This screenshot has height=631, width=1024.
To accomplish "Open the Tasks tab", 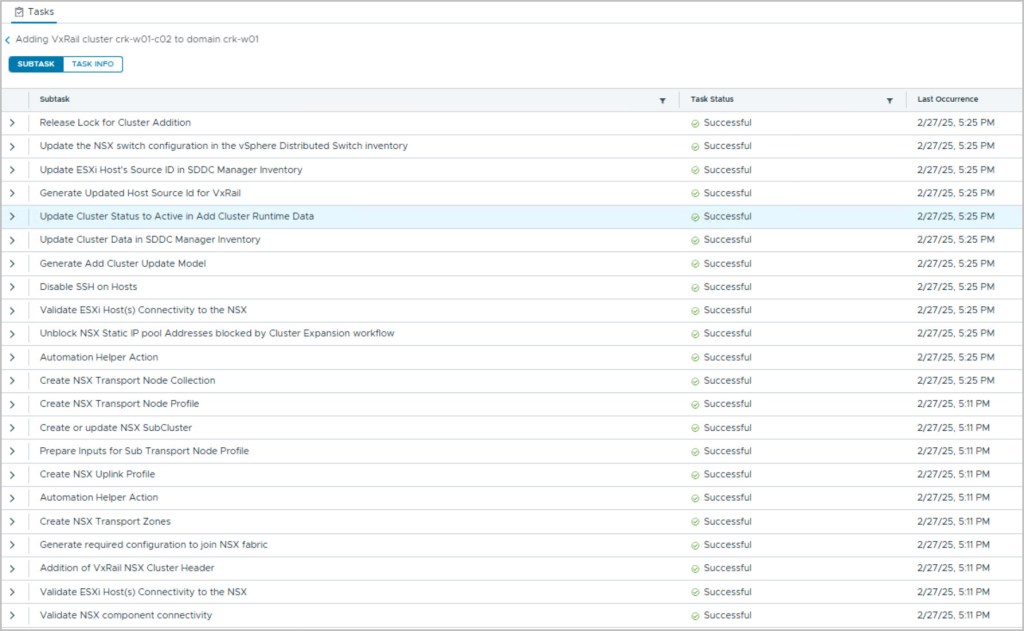I will [34, 12].
